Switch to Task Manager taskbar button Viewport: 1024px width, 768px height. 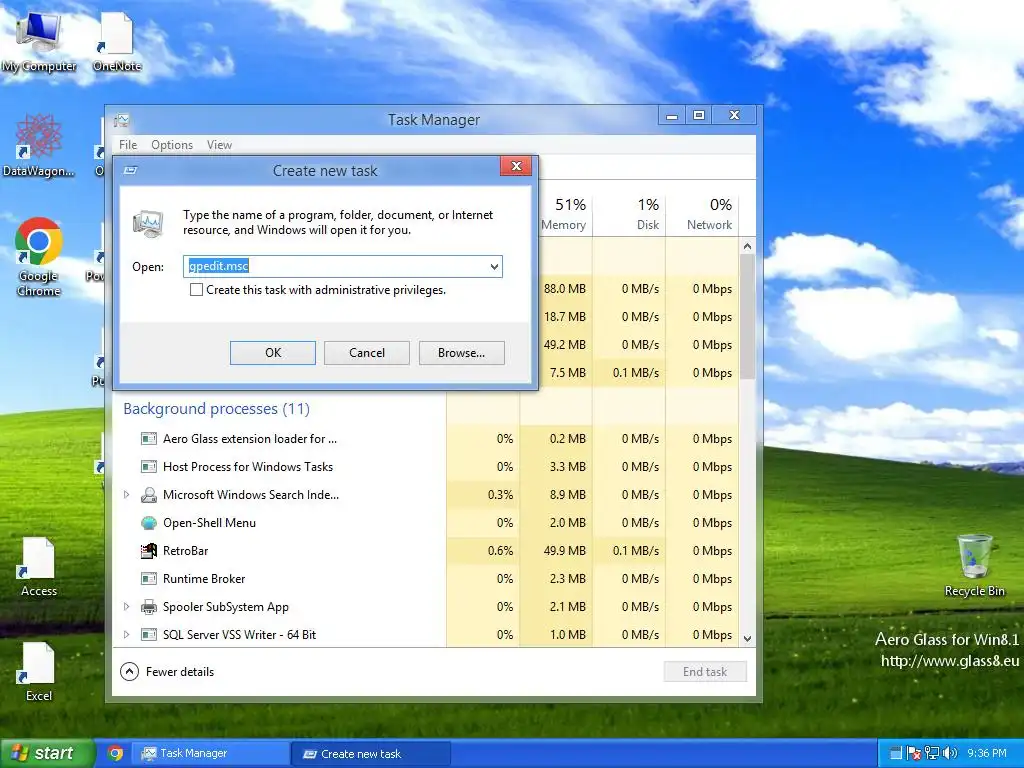pos(210,754)
